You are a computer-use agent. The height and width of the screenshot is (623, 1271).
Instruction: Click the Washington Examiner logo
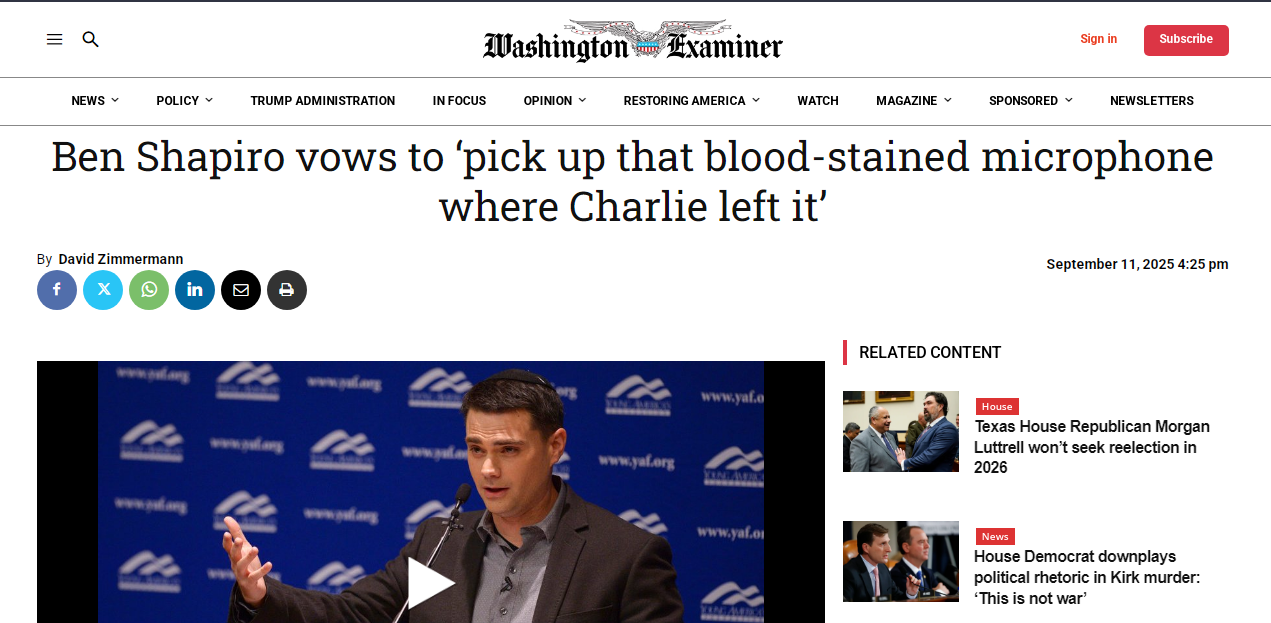point(633,41)
